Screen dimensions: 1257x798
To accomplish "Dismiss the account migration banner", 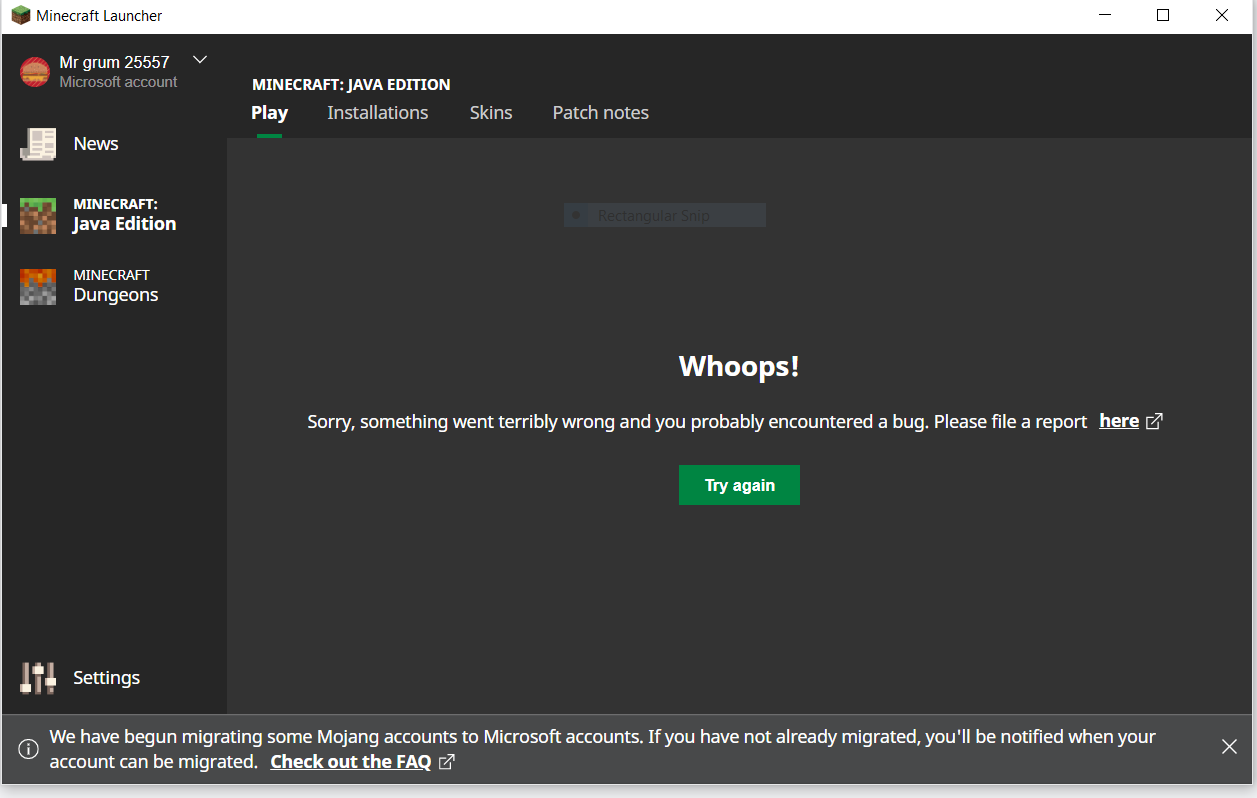I will pos(1229,747).
